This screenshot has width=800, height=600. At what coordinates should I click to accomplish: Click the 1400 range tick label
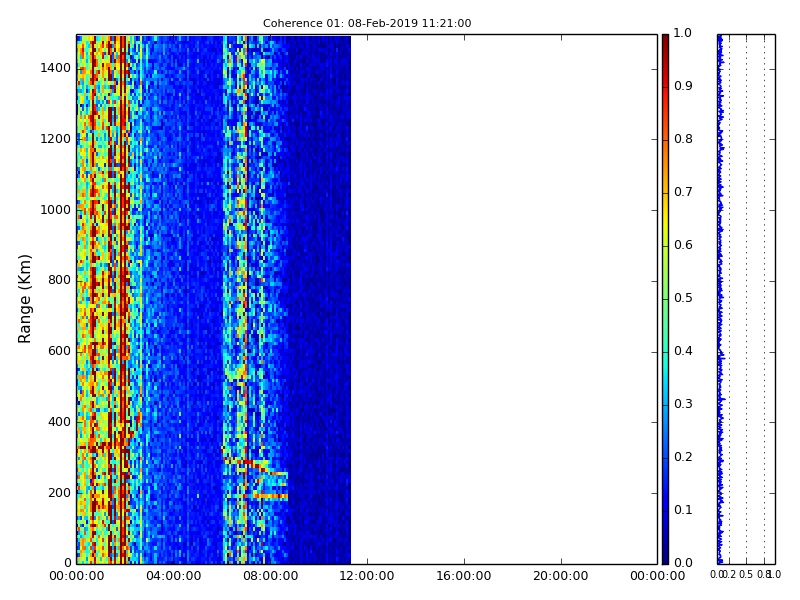[56, 68]
